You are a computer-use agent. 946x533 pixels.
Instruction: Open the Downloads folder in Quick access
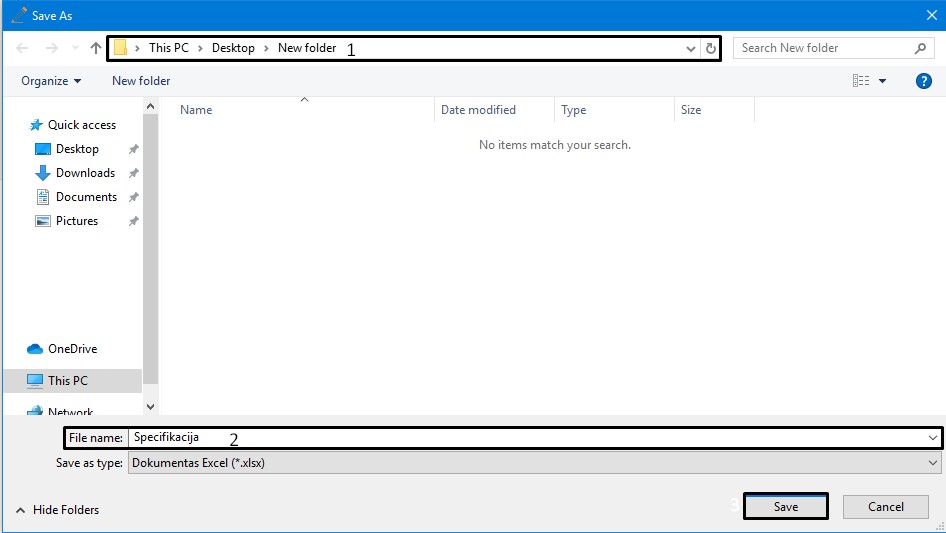[x=85, y=173]
